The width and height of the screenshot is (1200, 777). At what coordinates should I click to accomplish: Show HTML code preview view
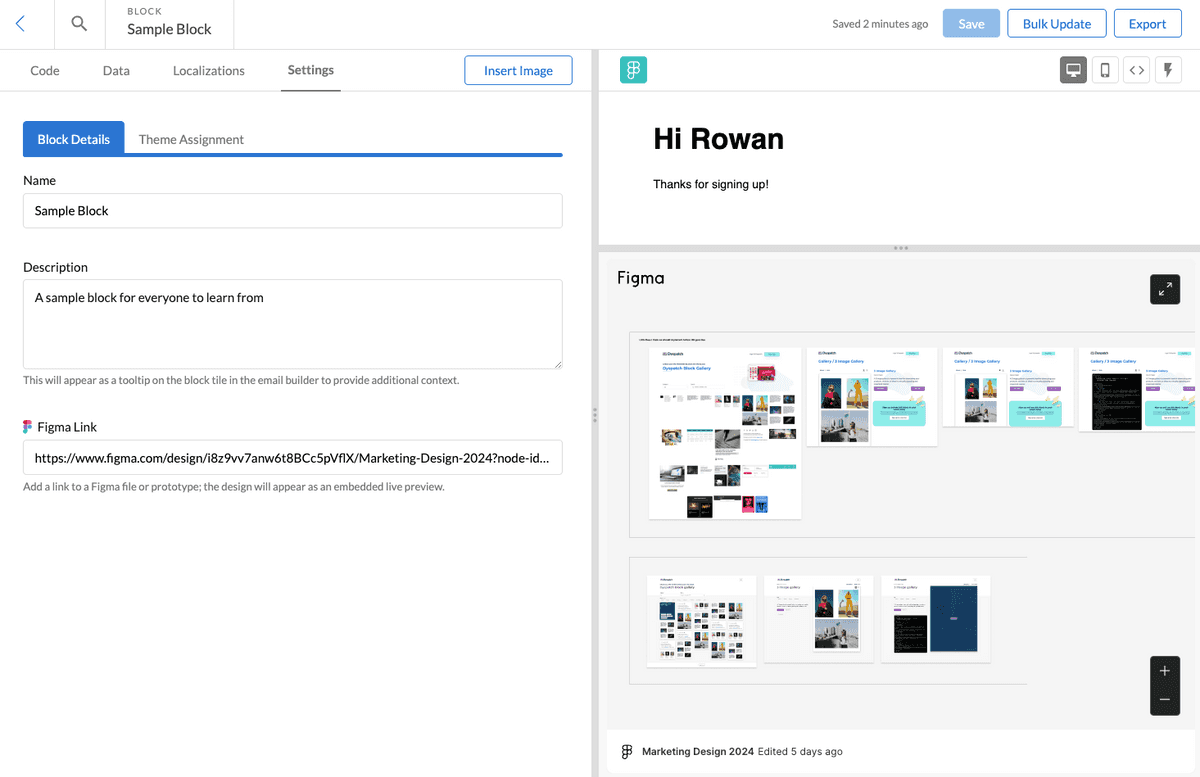(x=1136, y=70)
